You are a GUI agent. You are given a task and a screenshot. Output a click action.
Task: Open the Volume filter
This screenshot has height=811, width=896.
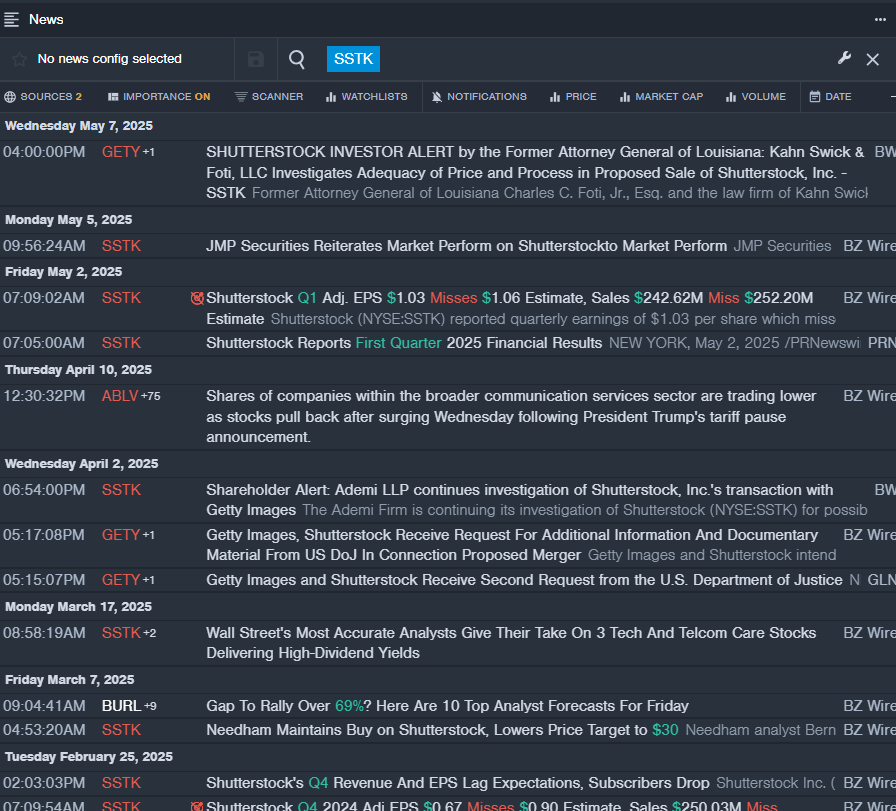755,97
